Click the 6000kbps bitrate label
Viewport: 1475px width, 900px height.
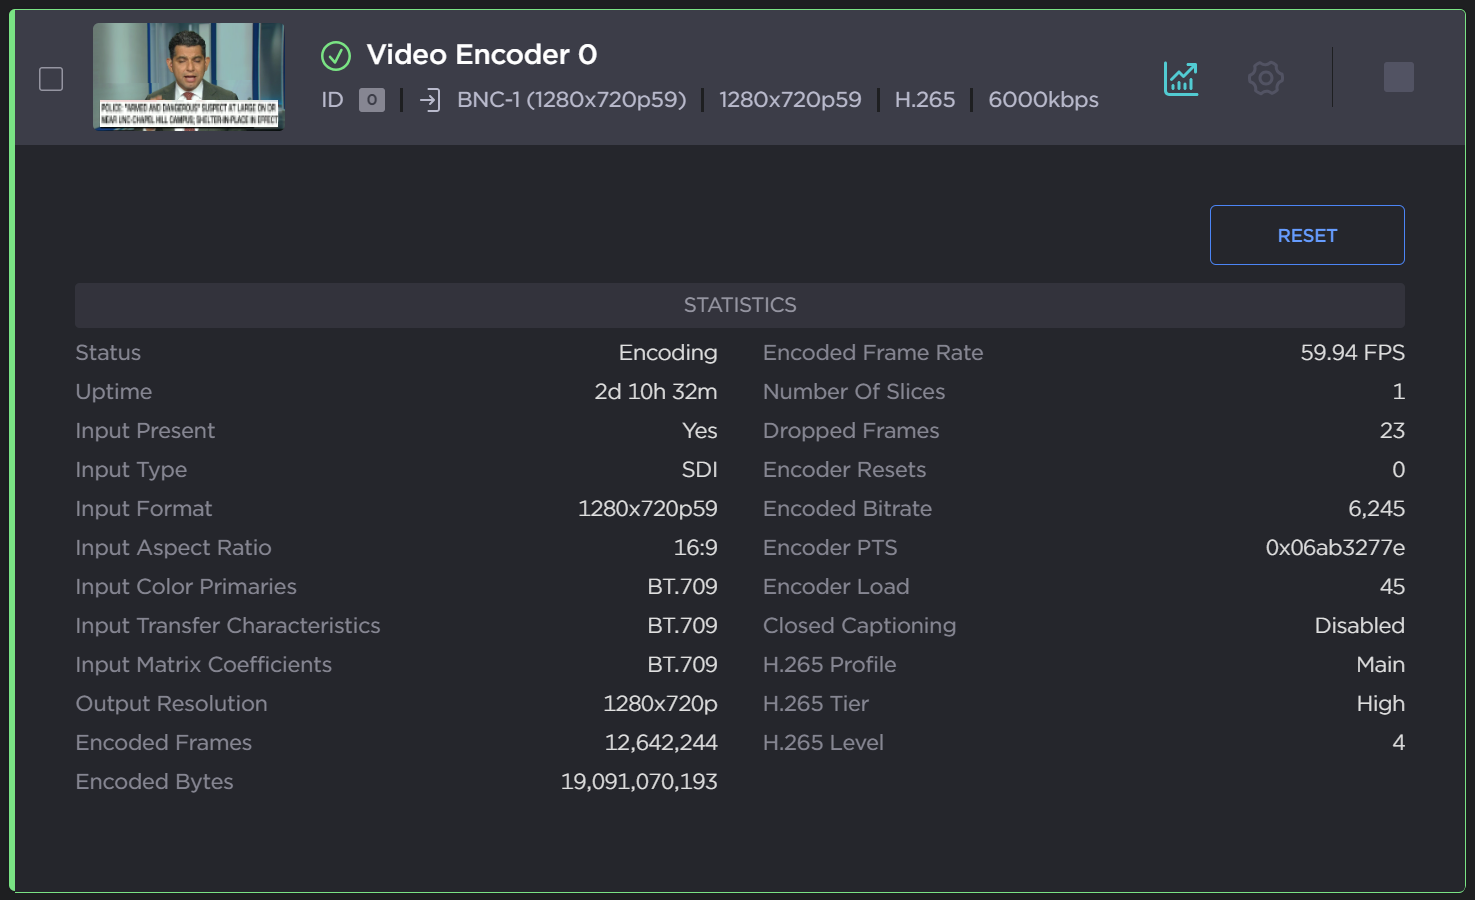[x=1043, y=100]
